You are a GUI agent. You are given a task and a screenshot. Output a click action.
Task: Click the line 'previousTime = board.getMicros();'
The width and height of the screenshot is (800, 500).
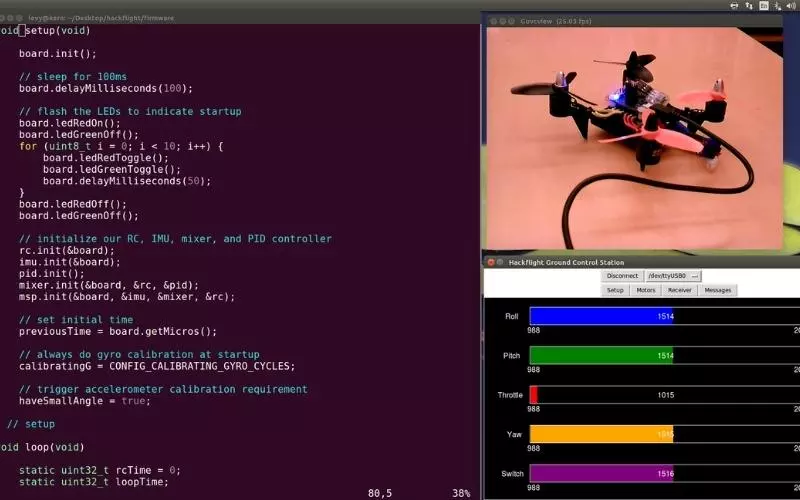tap(118, 332)
